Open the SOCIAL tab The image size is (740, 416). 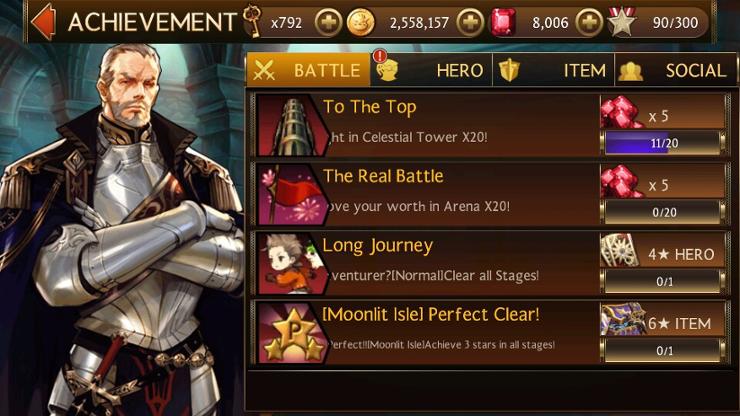(x=676, y=70)
